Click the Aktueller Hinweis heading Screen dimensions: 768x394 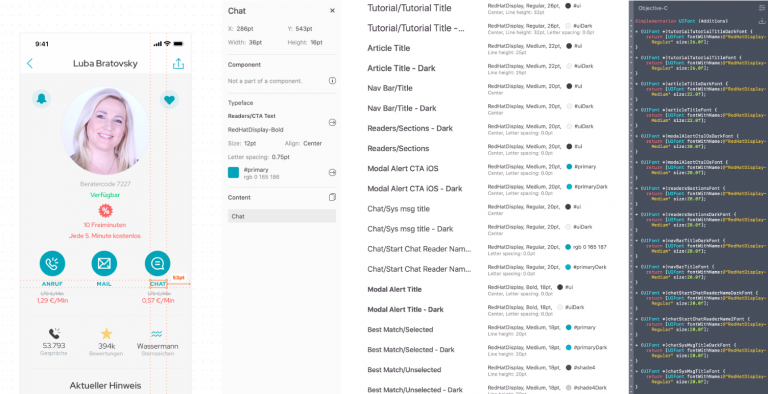[x=105, y=386]
